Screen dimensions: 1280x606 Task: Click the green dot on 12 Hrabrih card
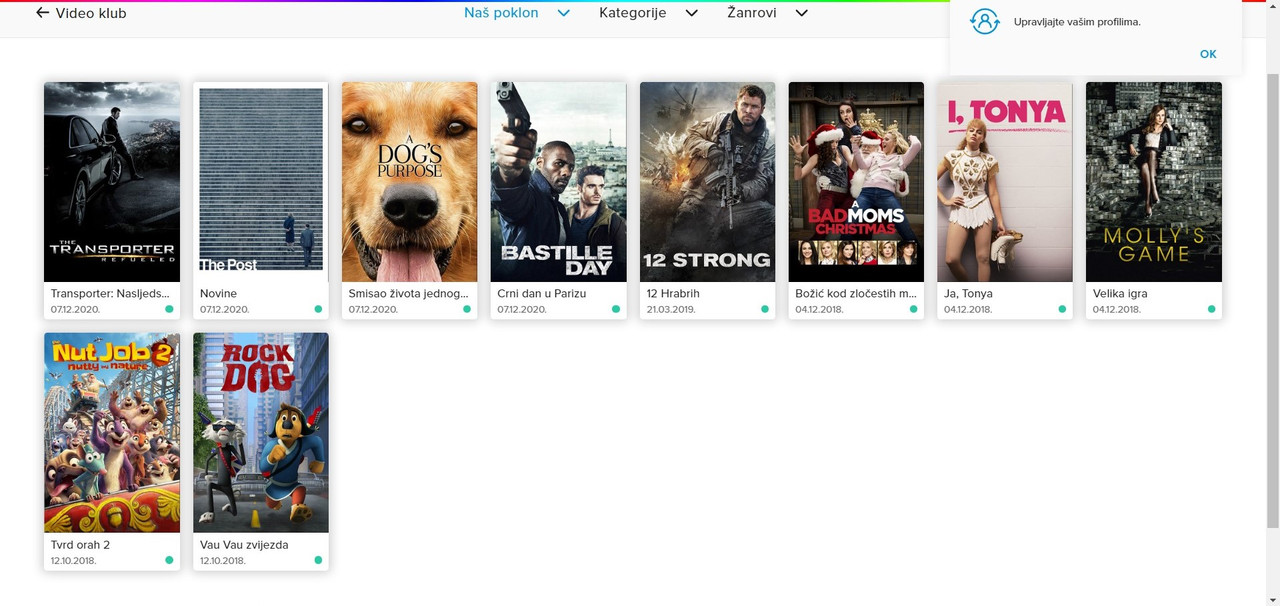click(765, 309)
